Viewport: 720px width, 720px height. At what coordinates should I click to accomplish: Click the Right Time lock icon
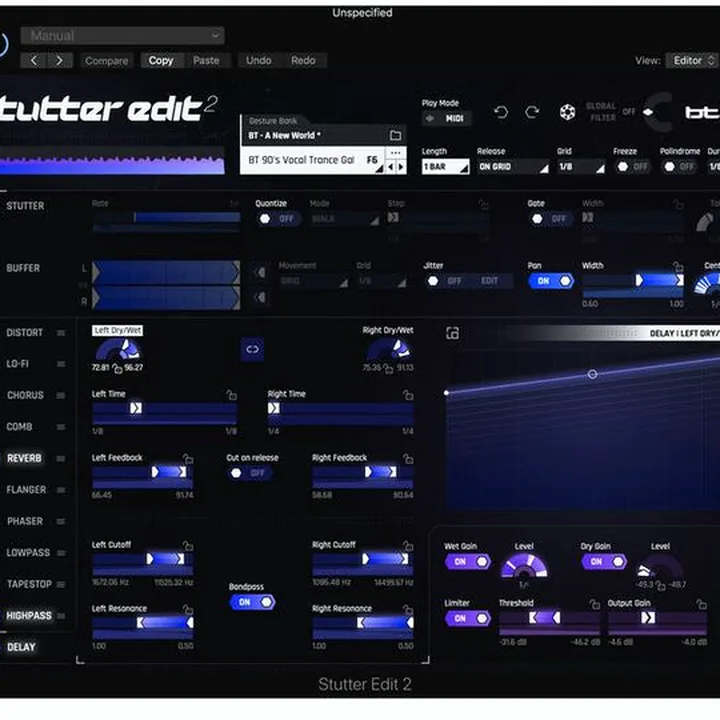[x=408, y=394]
